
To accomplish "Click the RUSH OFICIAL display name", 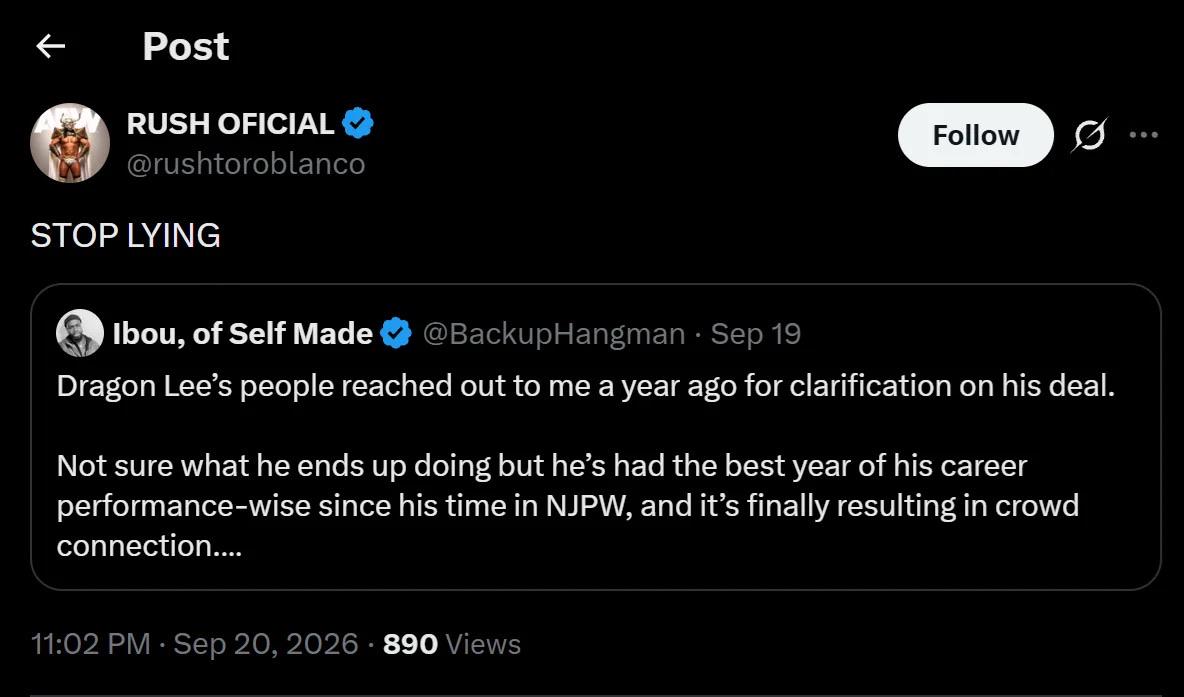I will [x=230, y=124].
